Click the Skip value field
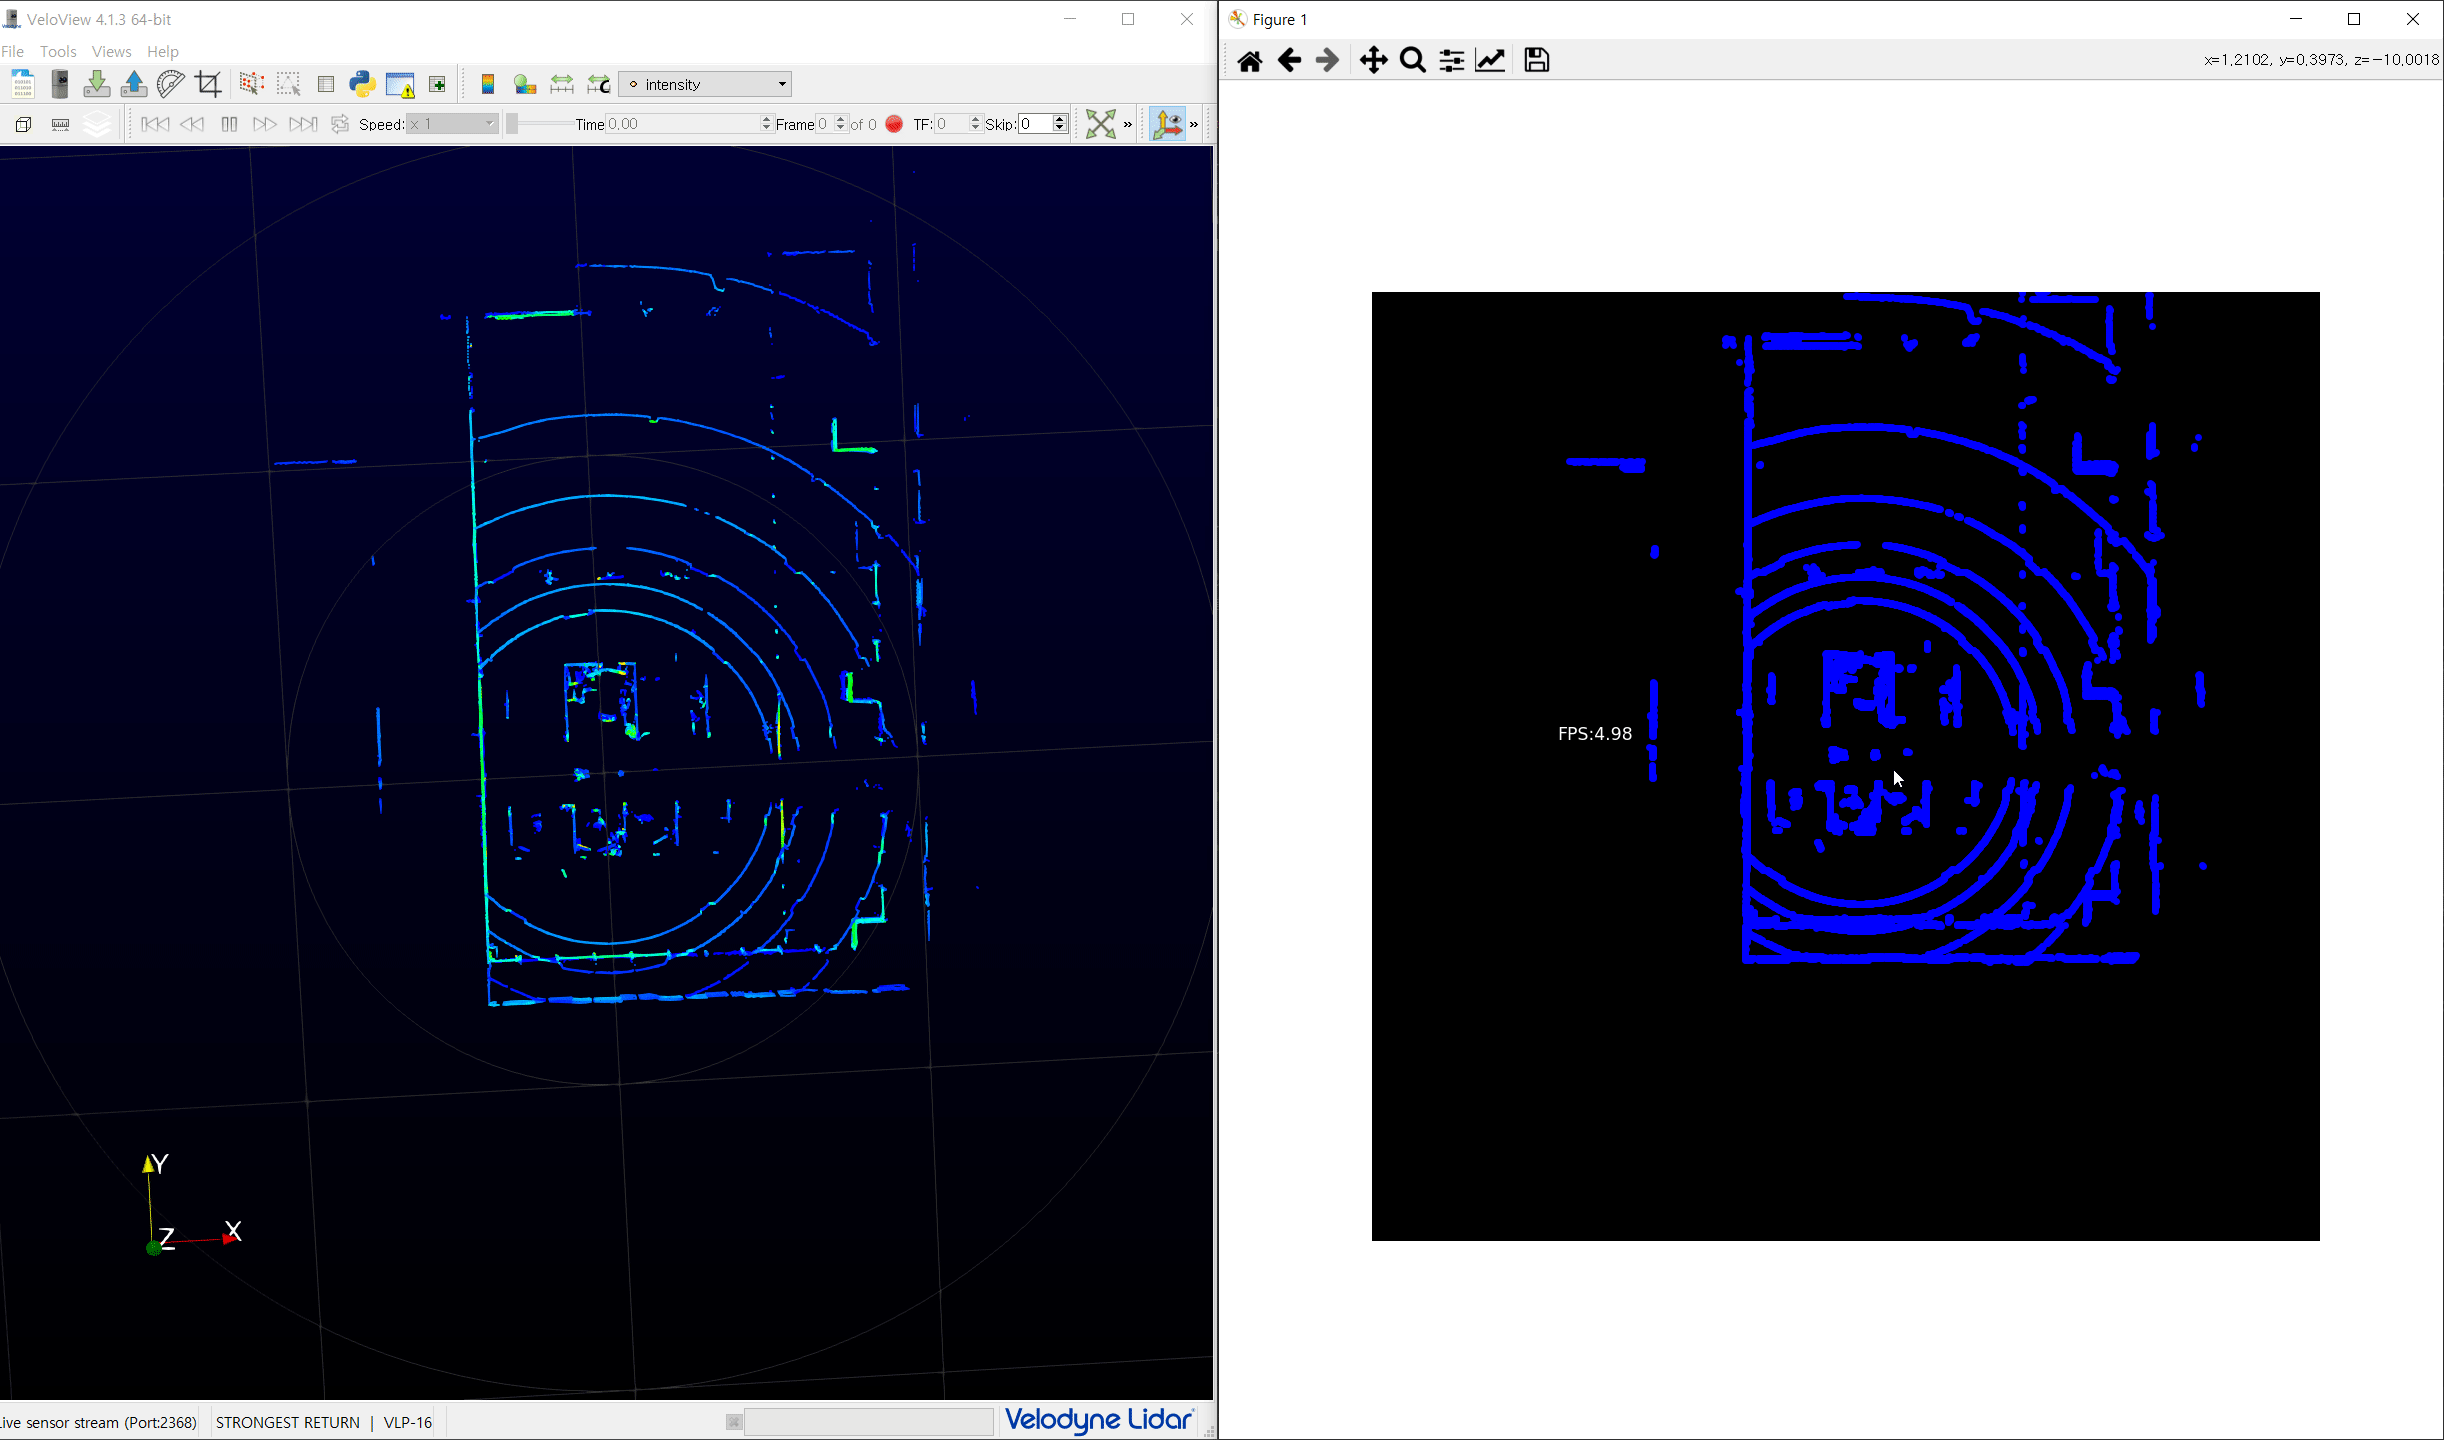2444x1440 pixels. point(1035,124)
